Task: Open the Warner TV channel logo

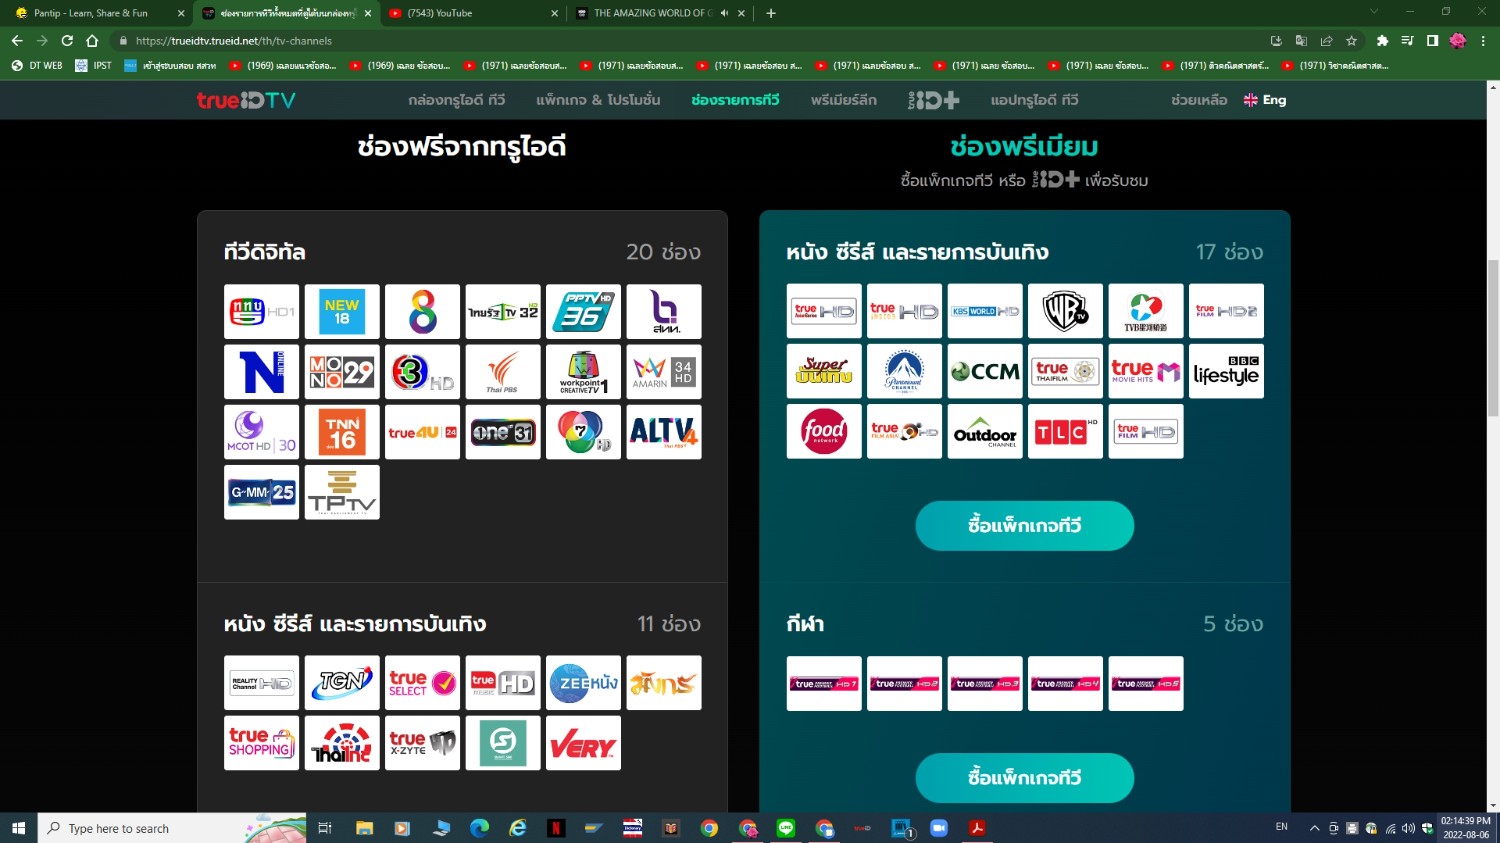Action: click(x=1065, y=311)
